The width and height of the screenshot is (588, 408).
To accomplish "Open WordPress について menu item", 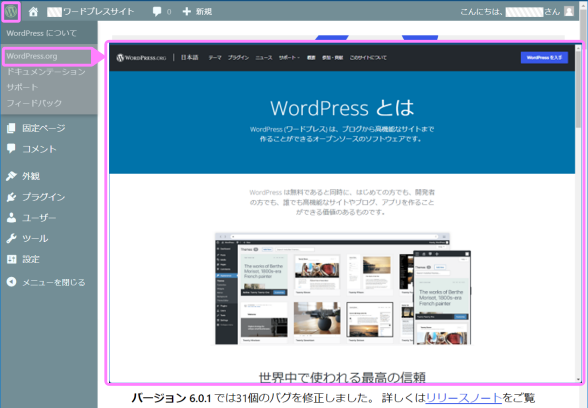I will 42,33.
